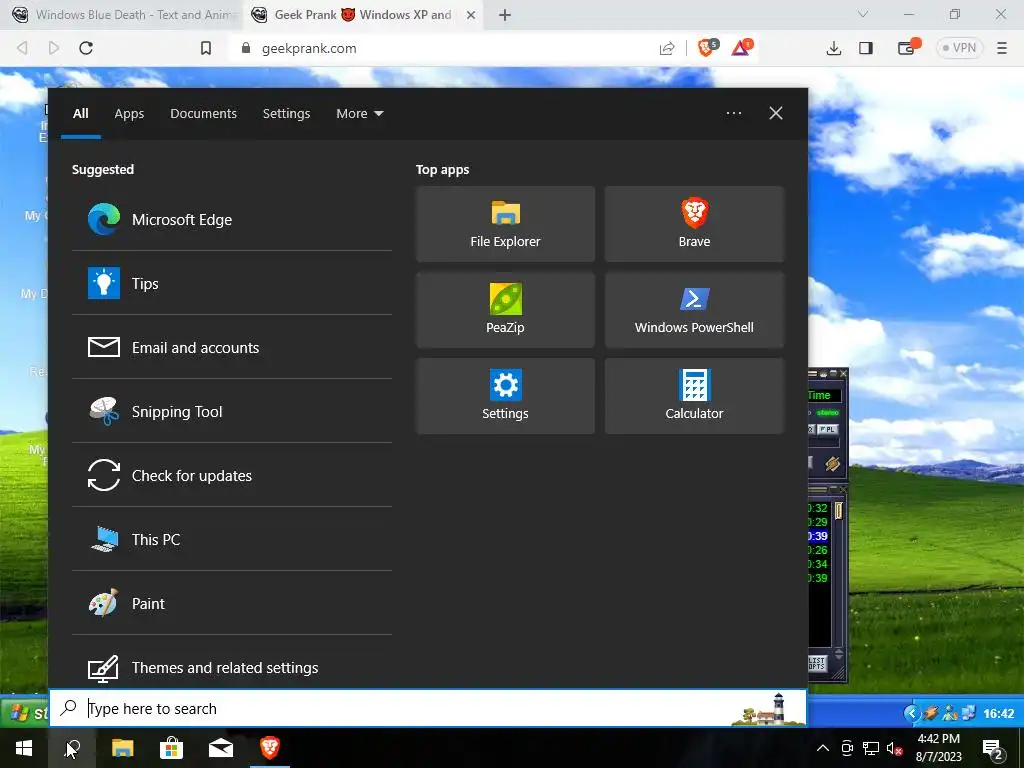Screen dimensions: 1024x768
Task: Switch to the Apps search tab
Action: tap(129, 114)
